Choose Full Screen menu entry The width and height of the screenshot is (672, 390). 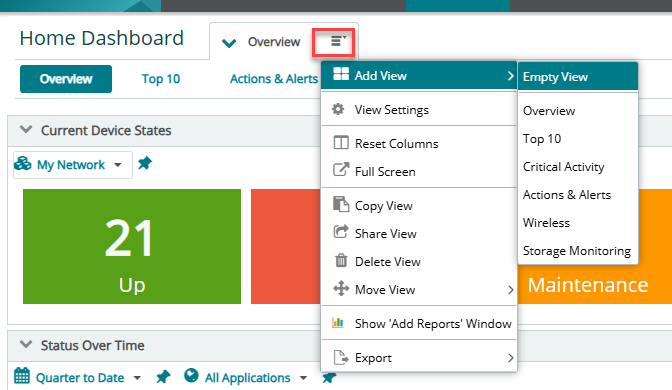tap(419, 171)
